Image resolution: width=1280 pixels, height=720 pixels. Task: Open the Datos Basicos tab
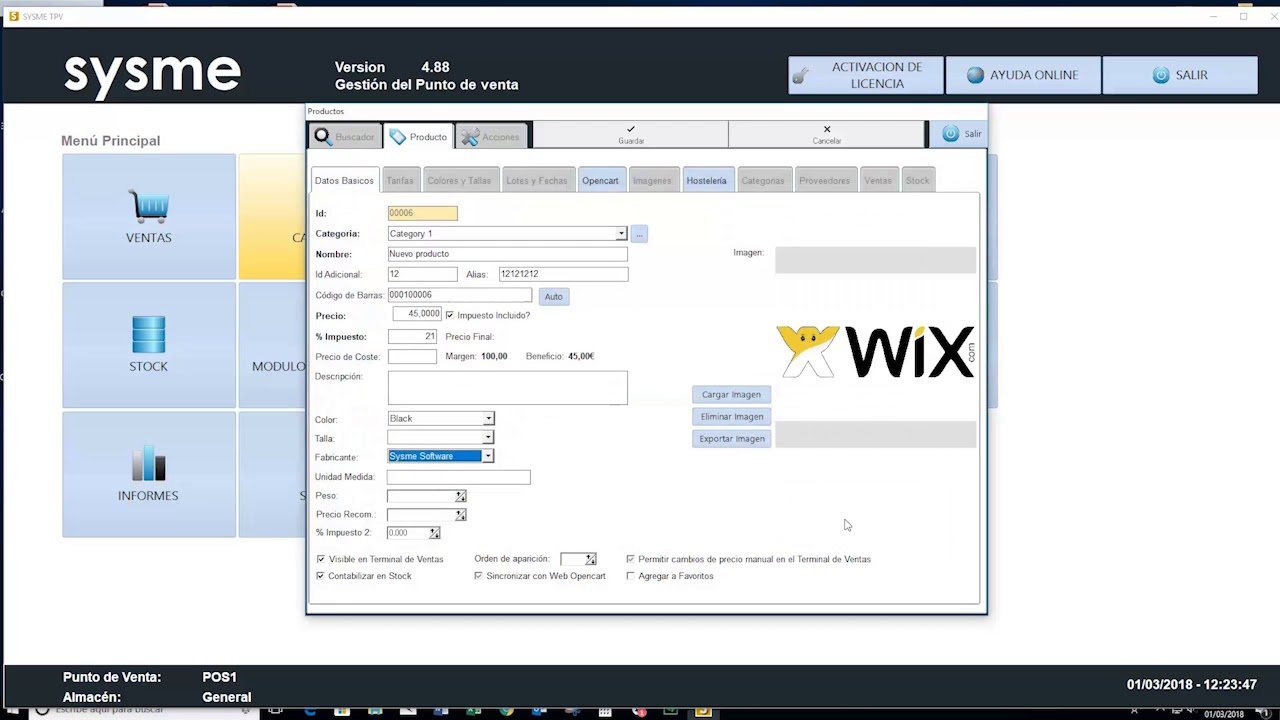[344, 180]
